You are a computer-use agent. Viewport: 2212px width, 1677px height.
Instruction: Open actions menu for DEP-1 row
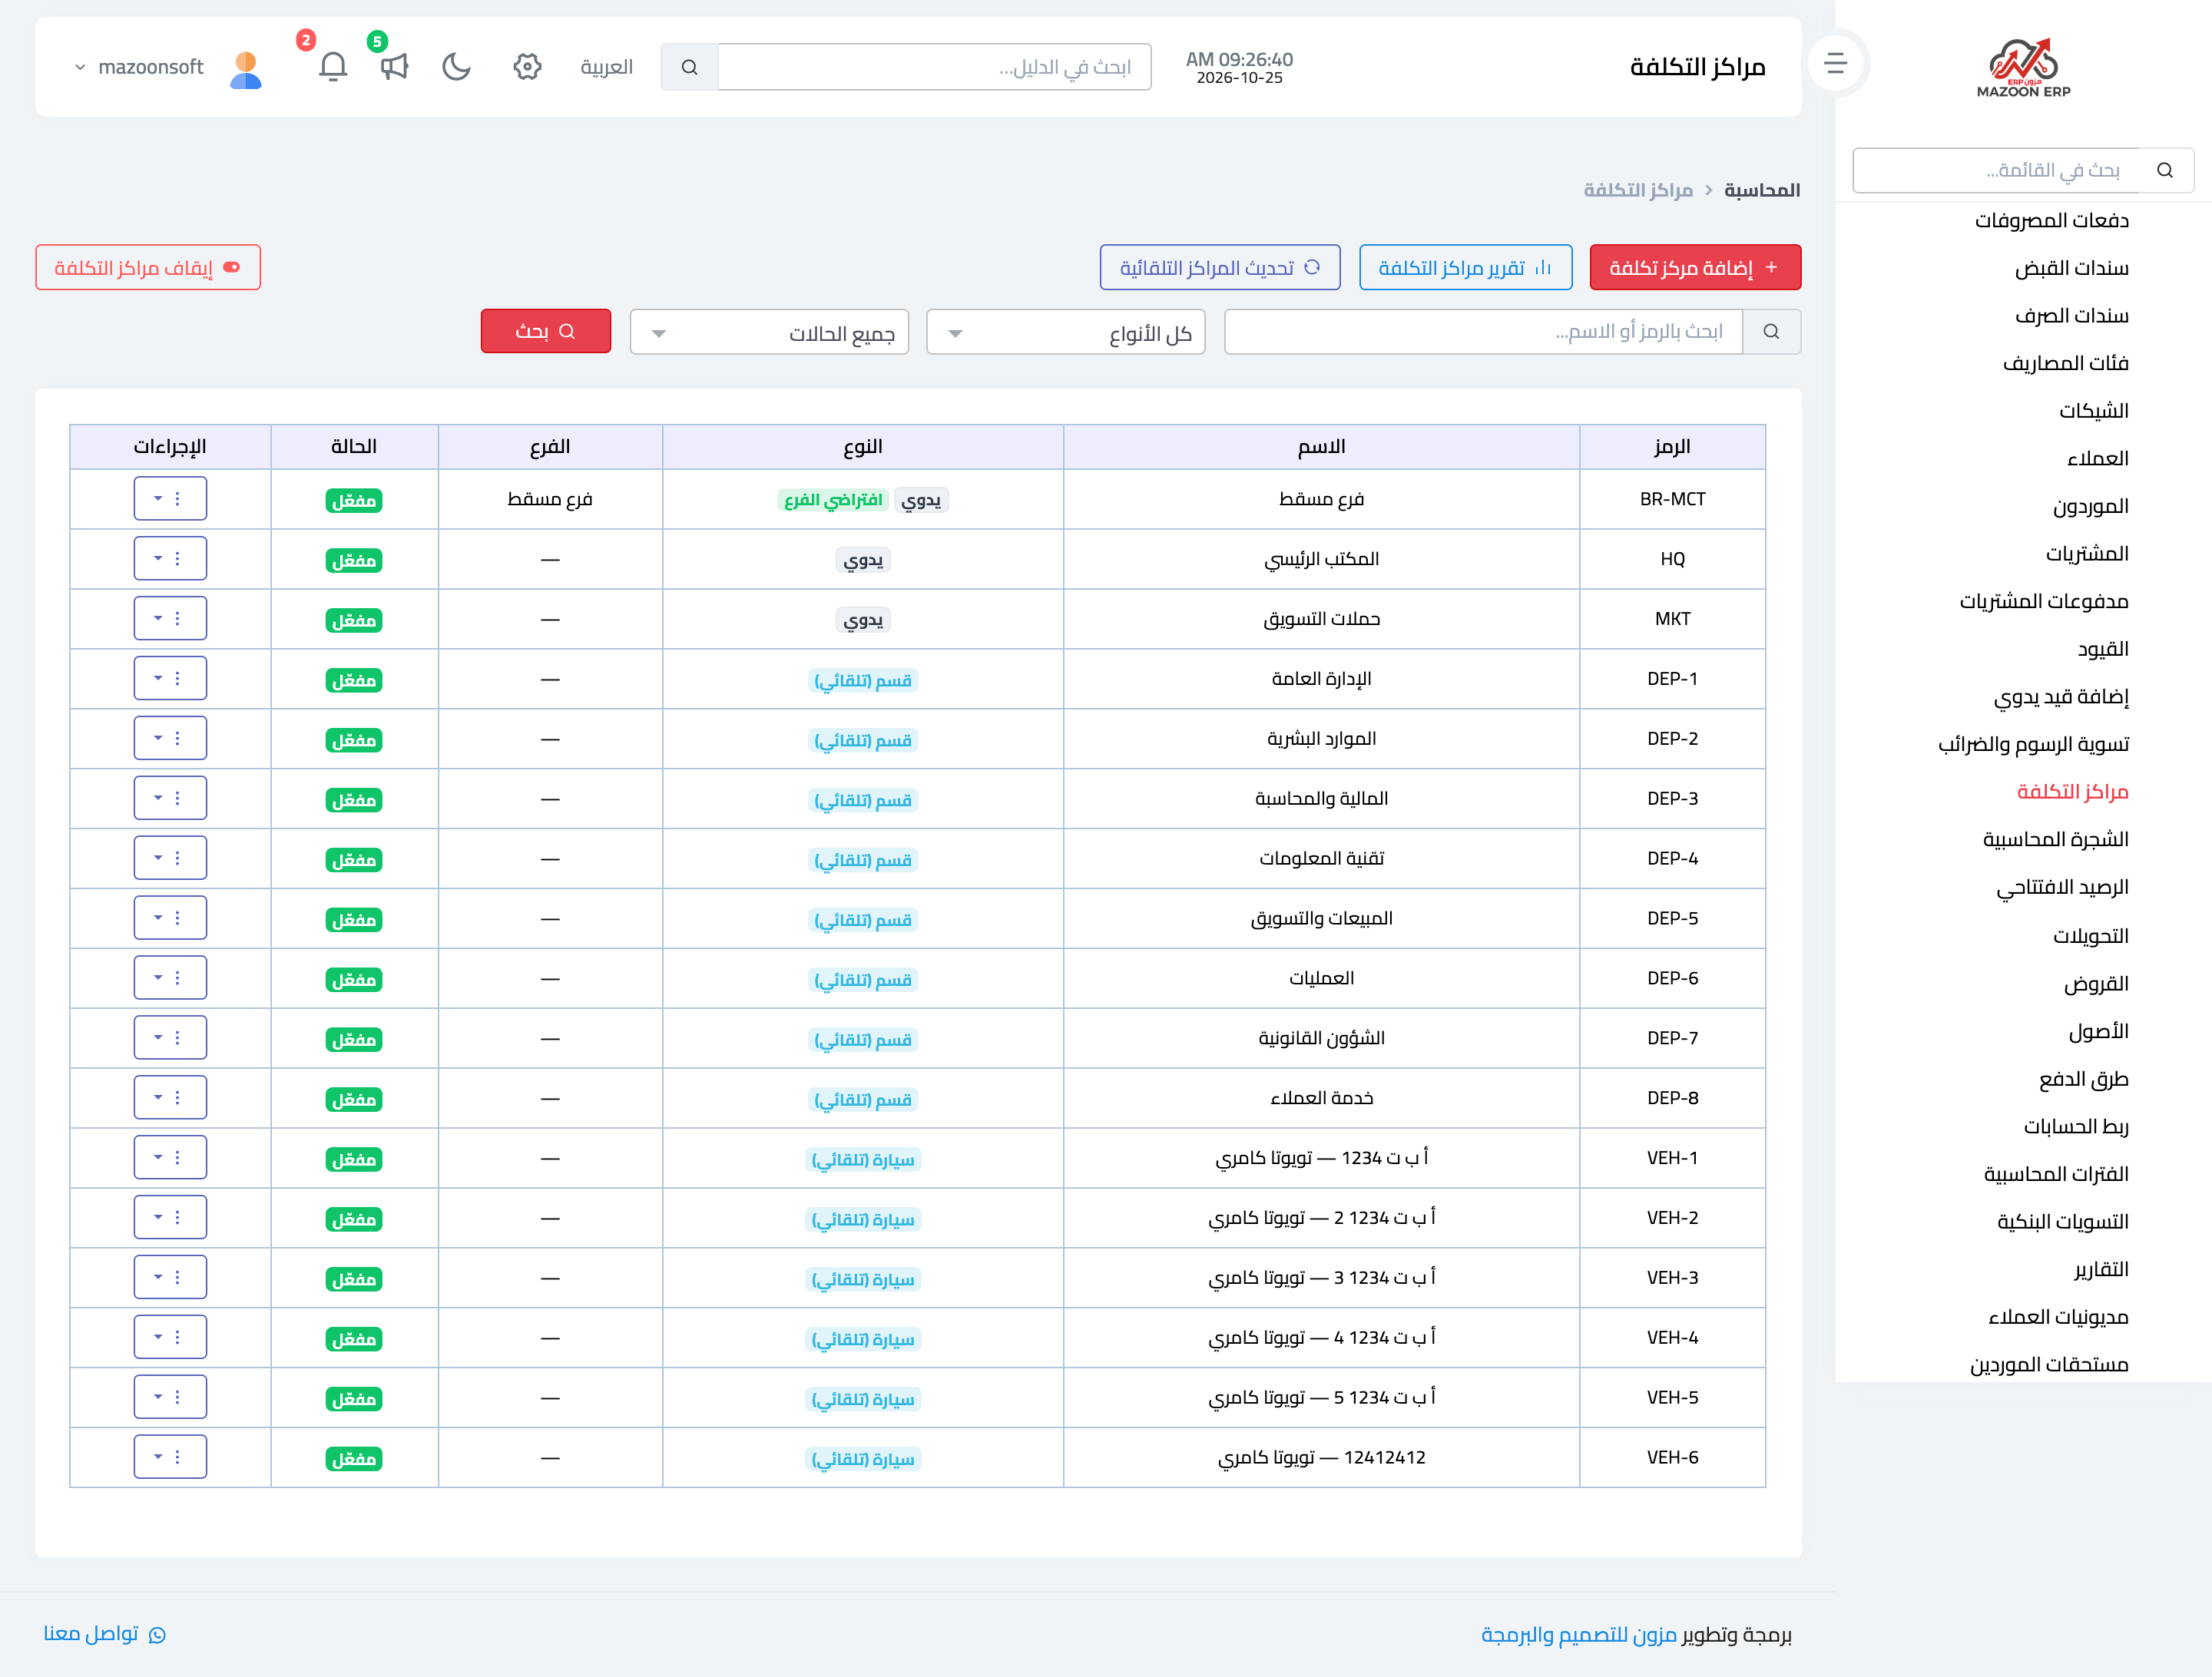[170, 678]
